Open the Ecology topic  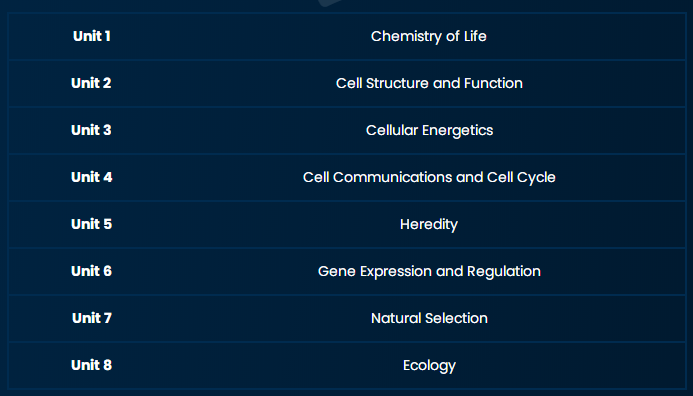(429, 366)
